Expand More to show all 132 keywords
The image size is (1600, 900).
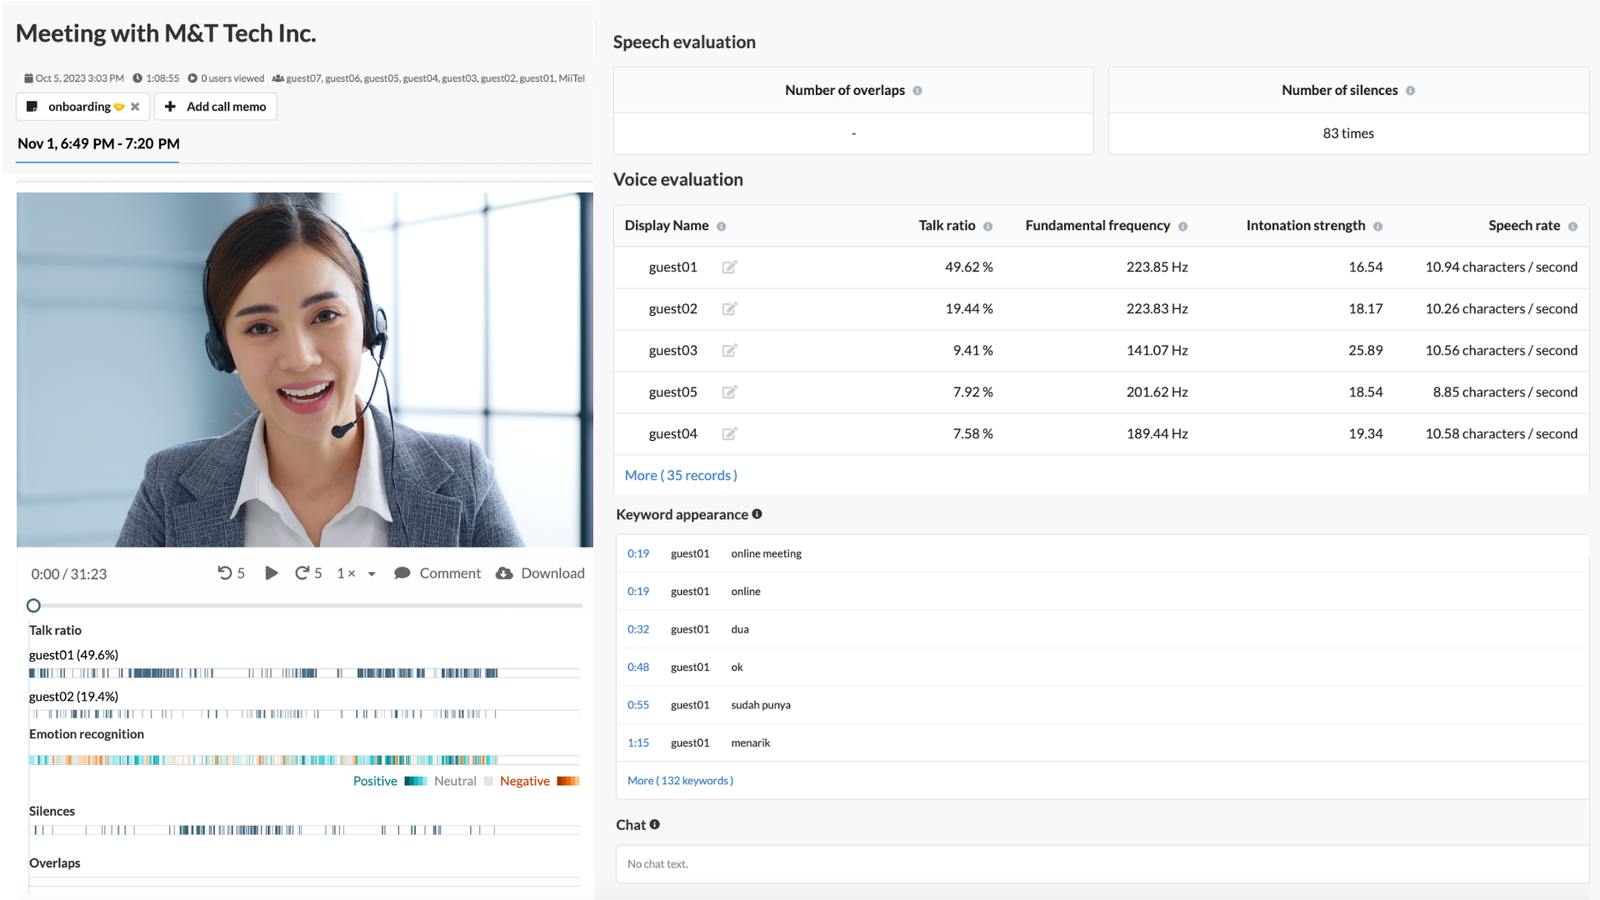(x=680, y=780)
